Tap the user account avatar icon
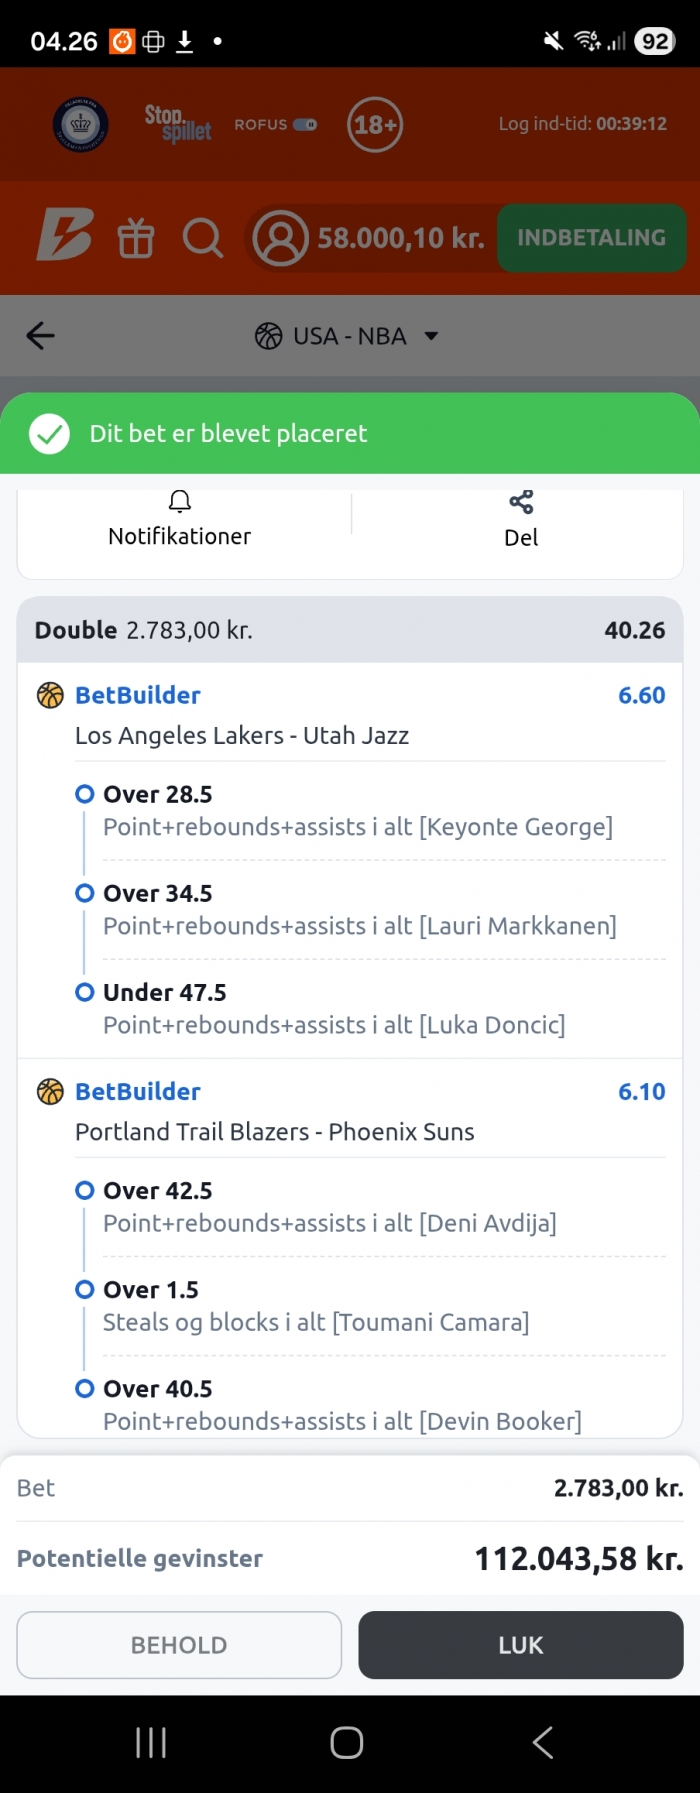This screenshot has height=1793, width=700. coord(280,238)
